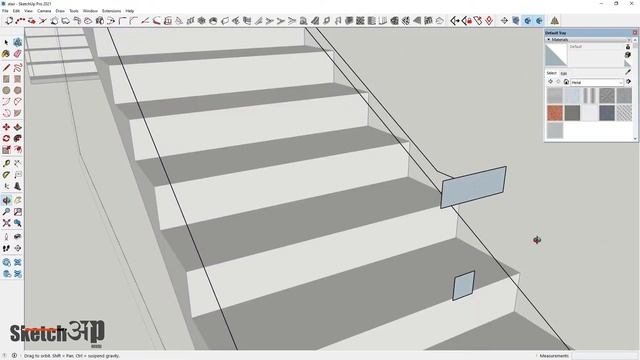The width and height of the screenshot is (640, 360).
Task: Open the Window menu
Action: click(90, 11)
